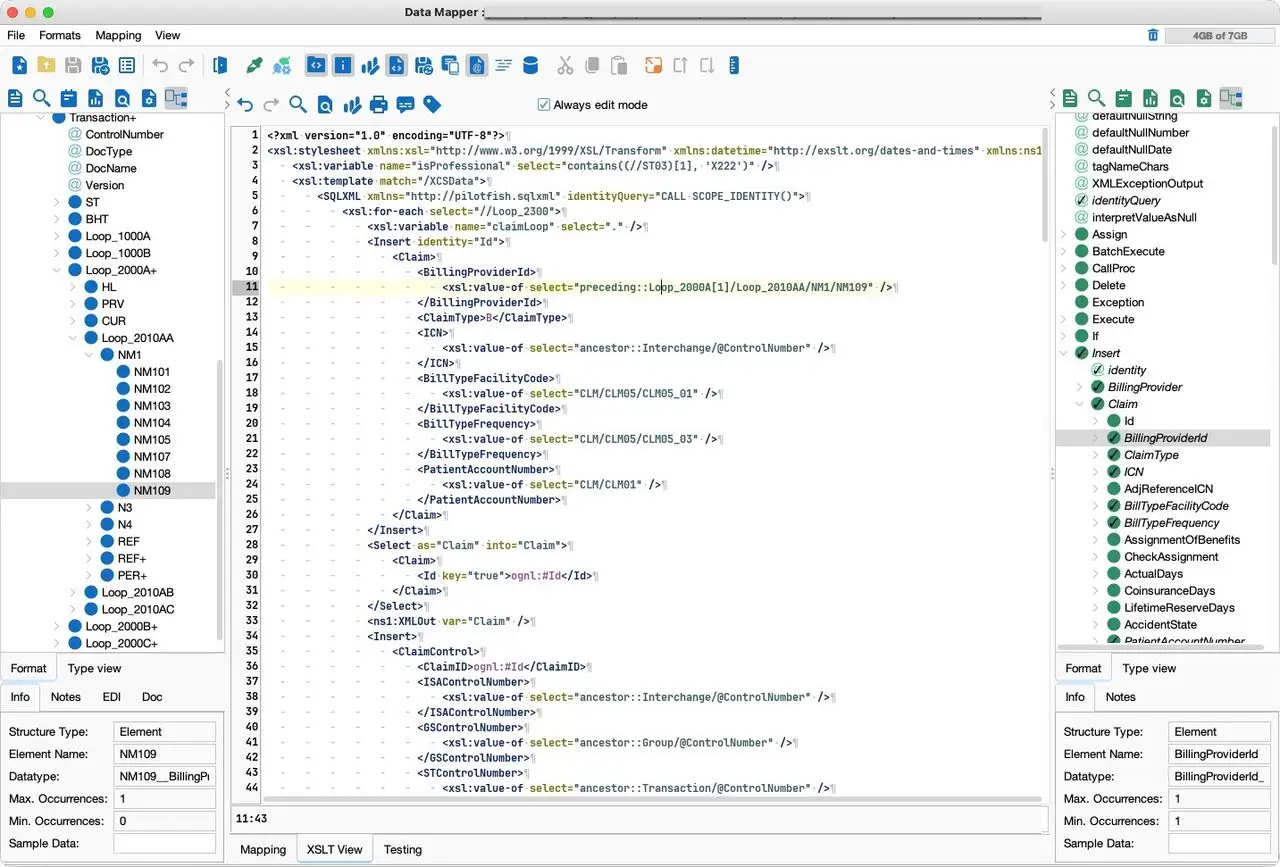The height and width of the screenshot is (867, 1280).
Task: Switch to the Mapping tab
Action: pyautogui.click(x=263, y=849)
